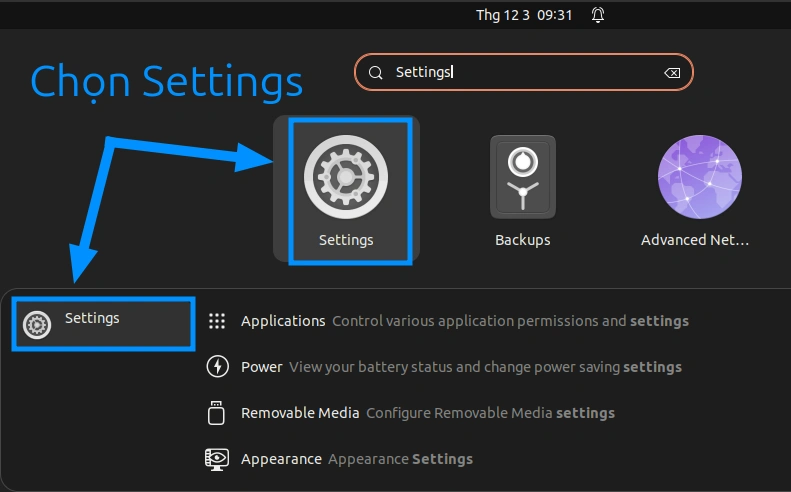Open the Power battery status result text
This screenshot has height=492, width=791.
(x=485, y=367)
